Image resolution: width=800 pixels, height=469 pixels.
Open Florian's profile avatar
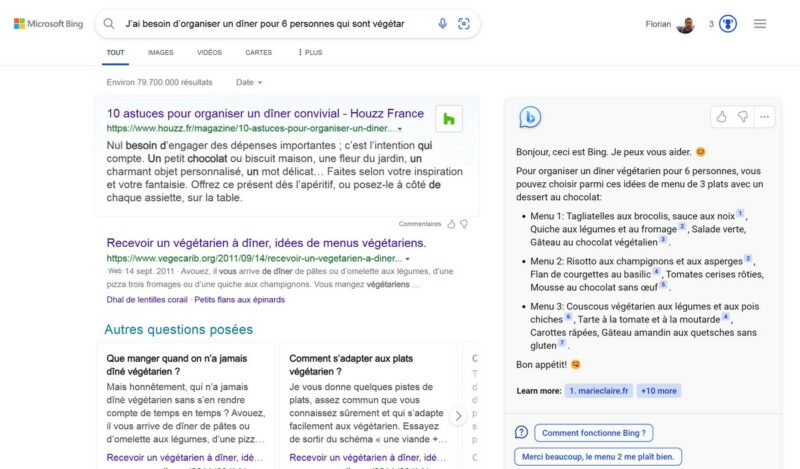(686, 24)
